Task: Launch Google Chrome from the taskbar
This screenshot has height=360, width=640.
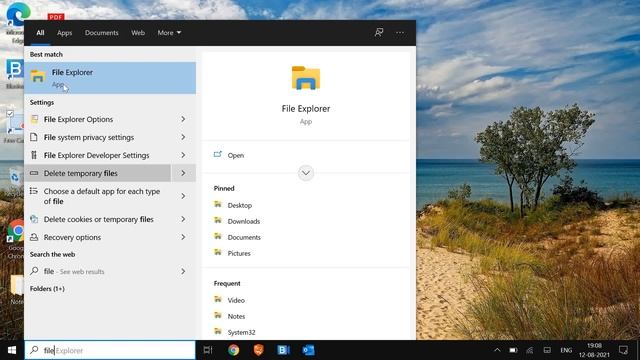Action: point(233,350)
